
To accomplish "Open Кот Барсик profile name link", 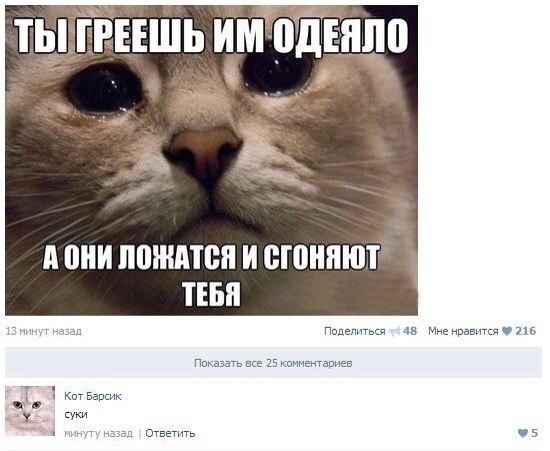I will coord(93,396).
